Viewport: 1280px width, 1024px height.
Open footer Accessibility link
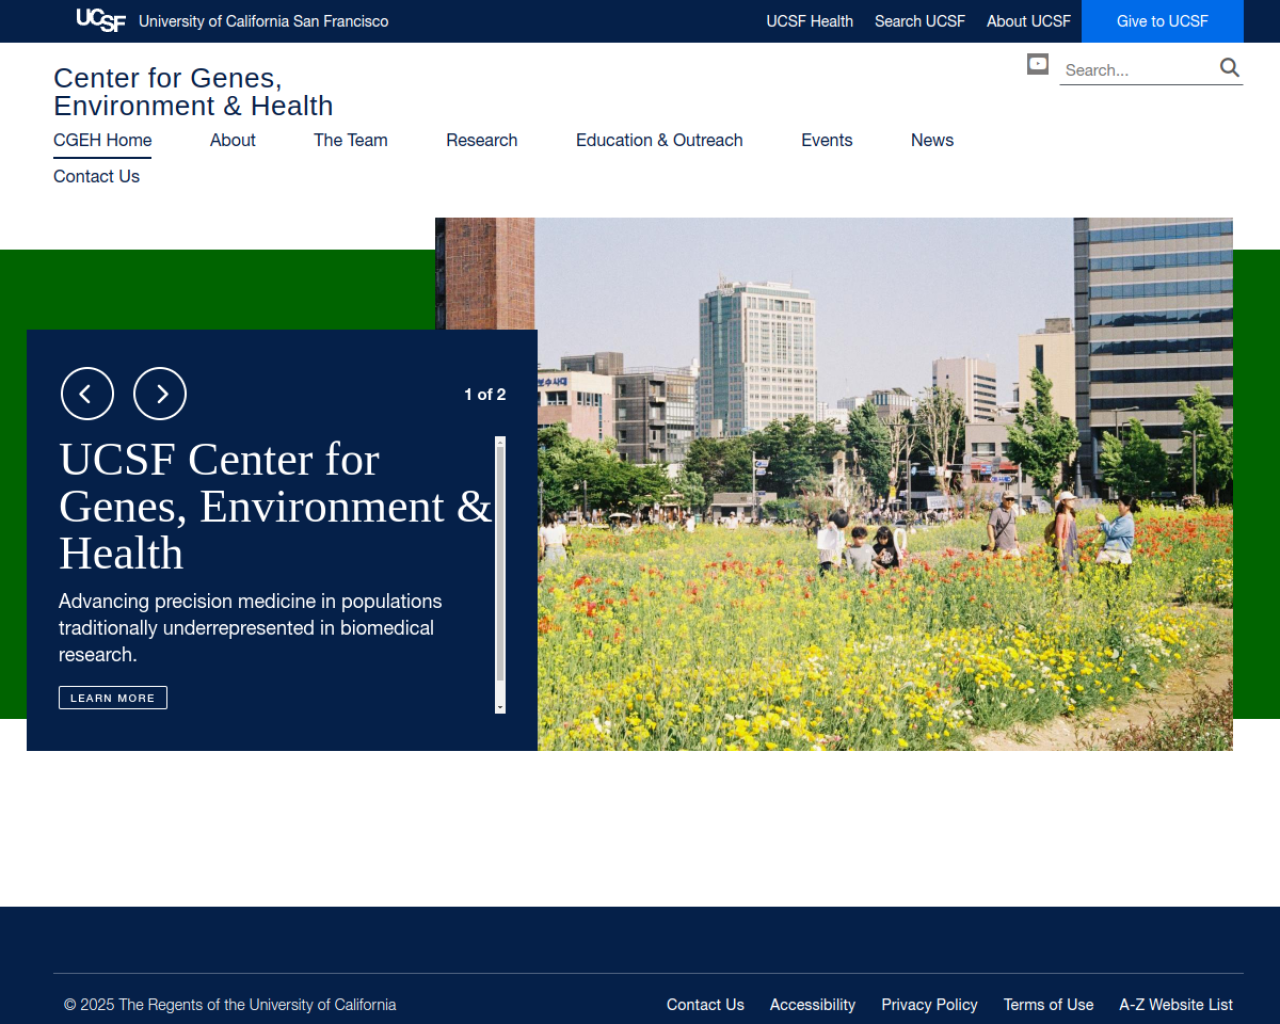(x=812, y=1004)
